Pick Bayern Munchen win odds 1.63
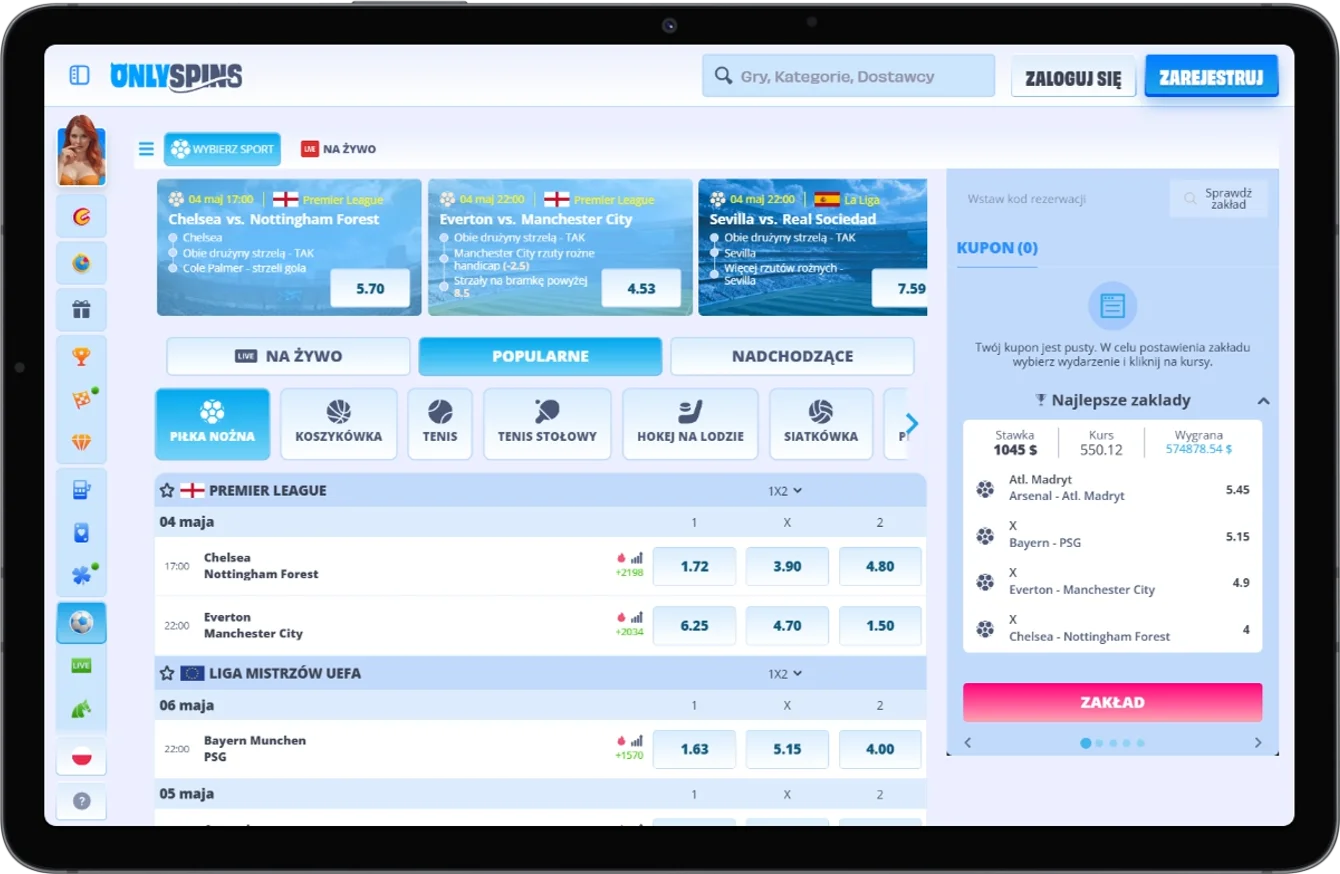1340x874 pixels. click(694, 749)
